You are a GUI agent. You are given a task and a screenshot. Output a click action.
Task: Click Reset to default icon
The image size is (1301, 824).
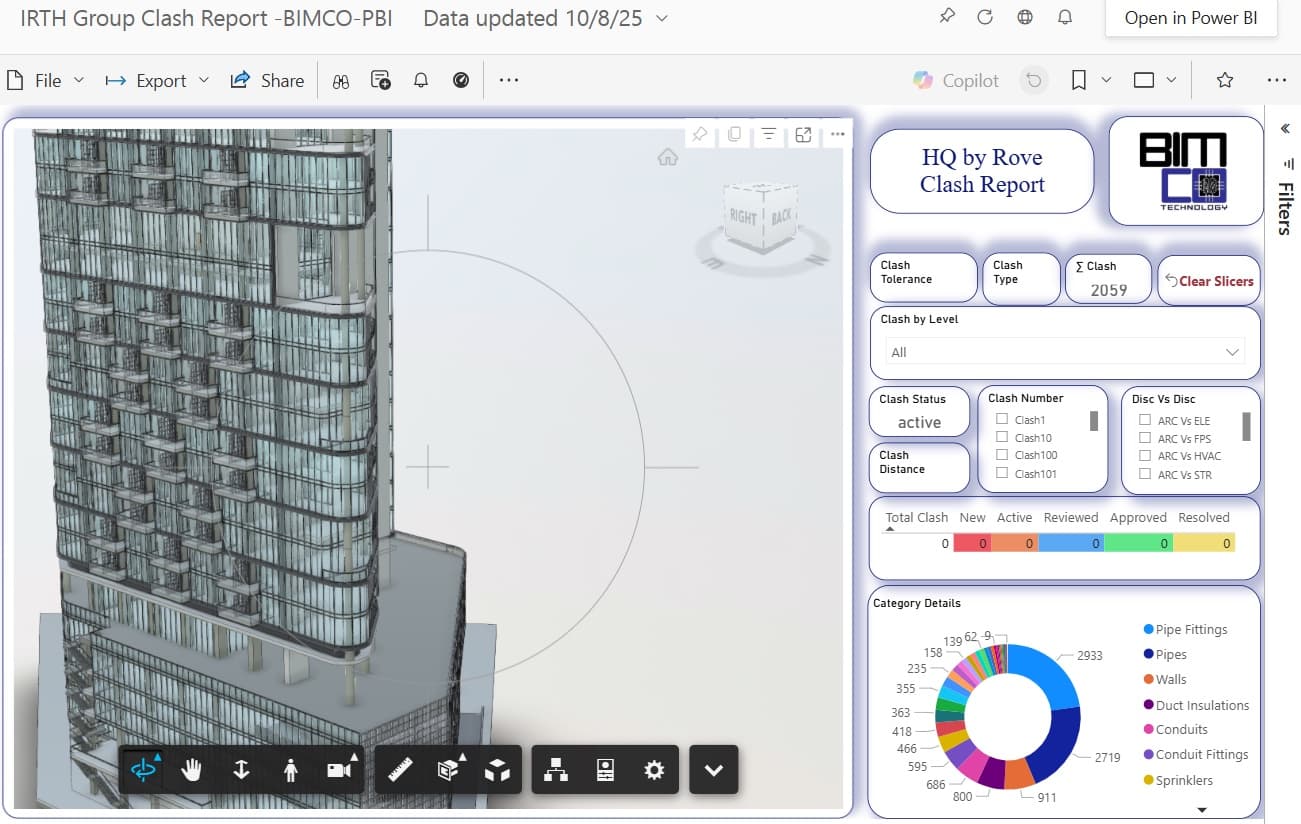(1035, 80)
